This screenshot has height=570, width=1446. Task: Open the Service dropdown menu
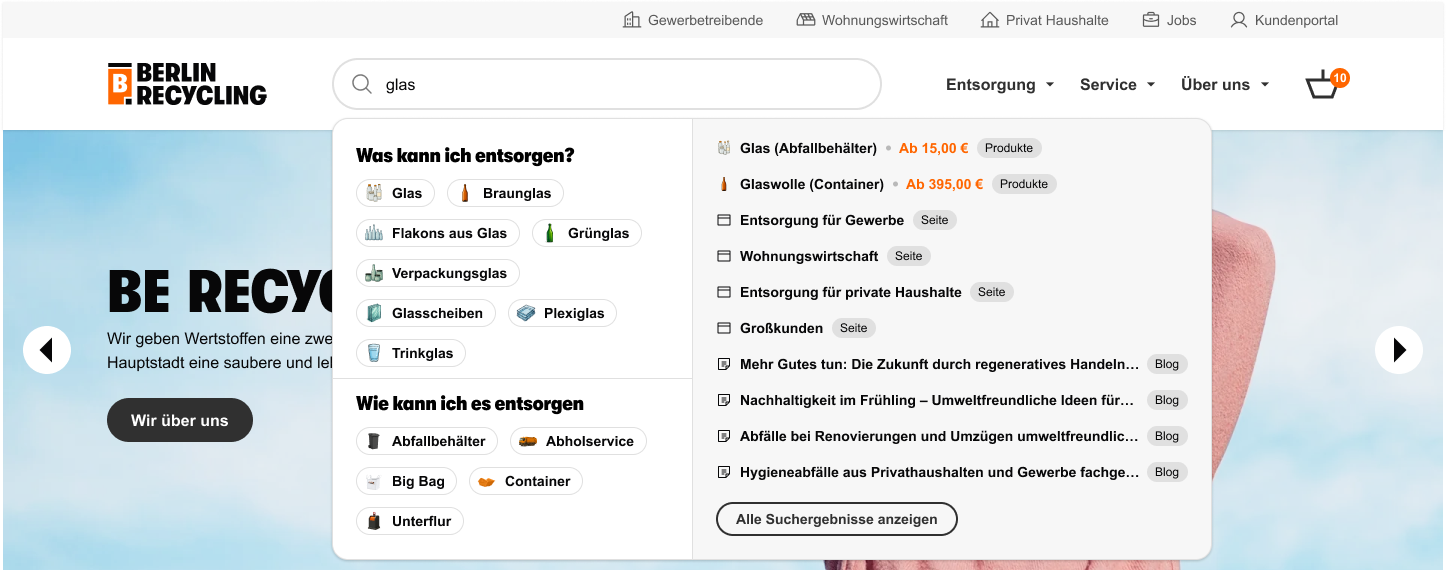1117,85
